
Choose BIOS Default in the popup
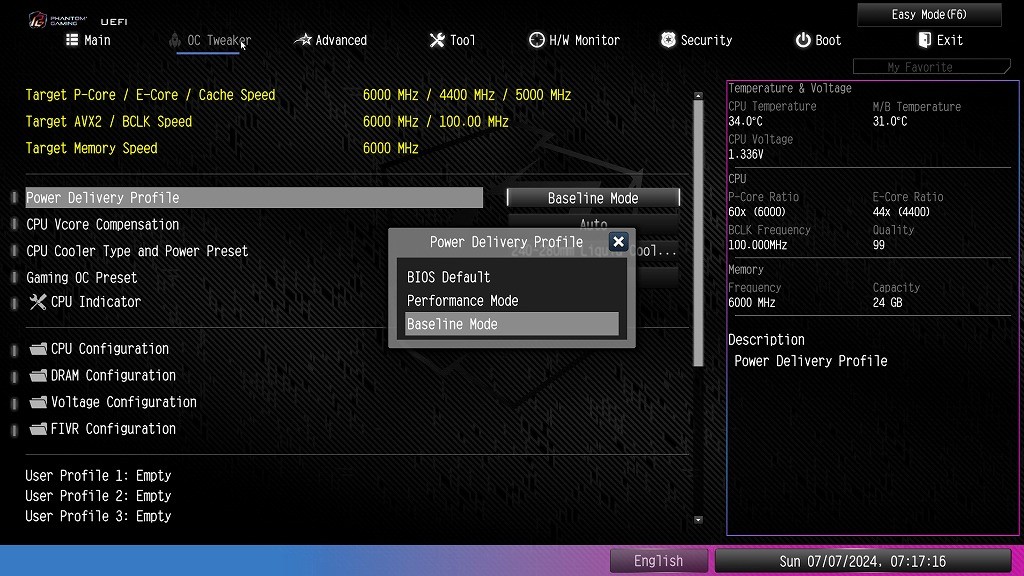click(x=448, y=277)
